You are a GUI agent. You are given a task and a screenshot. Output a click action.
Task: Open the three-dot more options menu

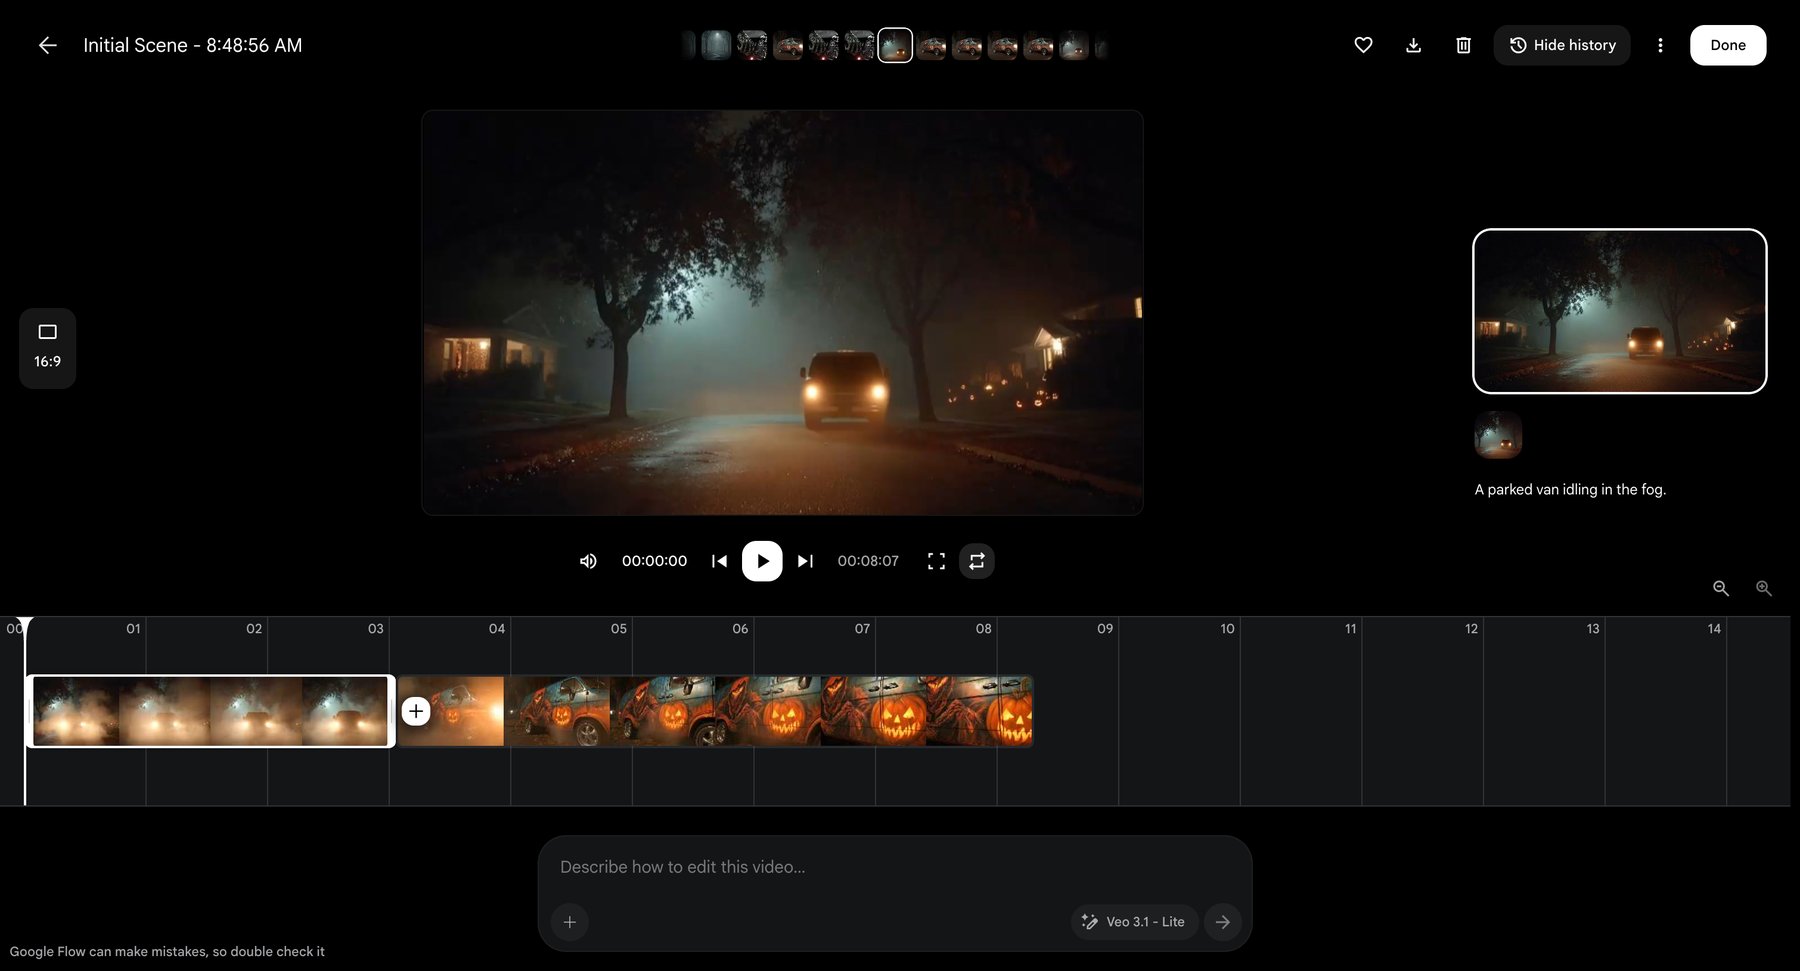coord(1660,45)
